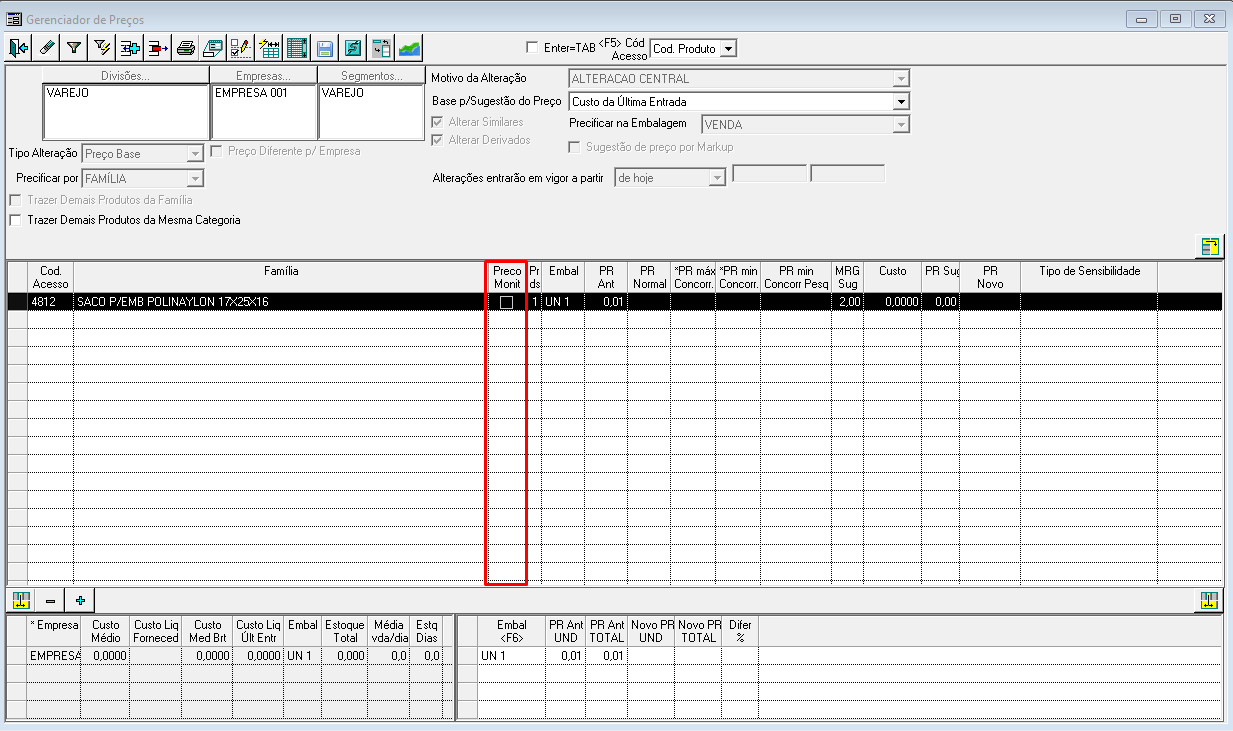1233x731 pixels.
Task: Click the eraser clear icon
Action: (x=46, y=47)
